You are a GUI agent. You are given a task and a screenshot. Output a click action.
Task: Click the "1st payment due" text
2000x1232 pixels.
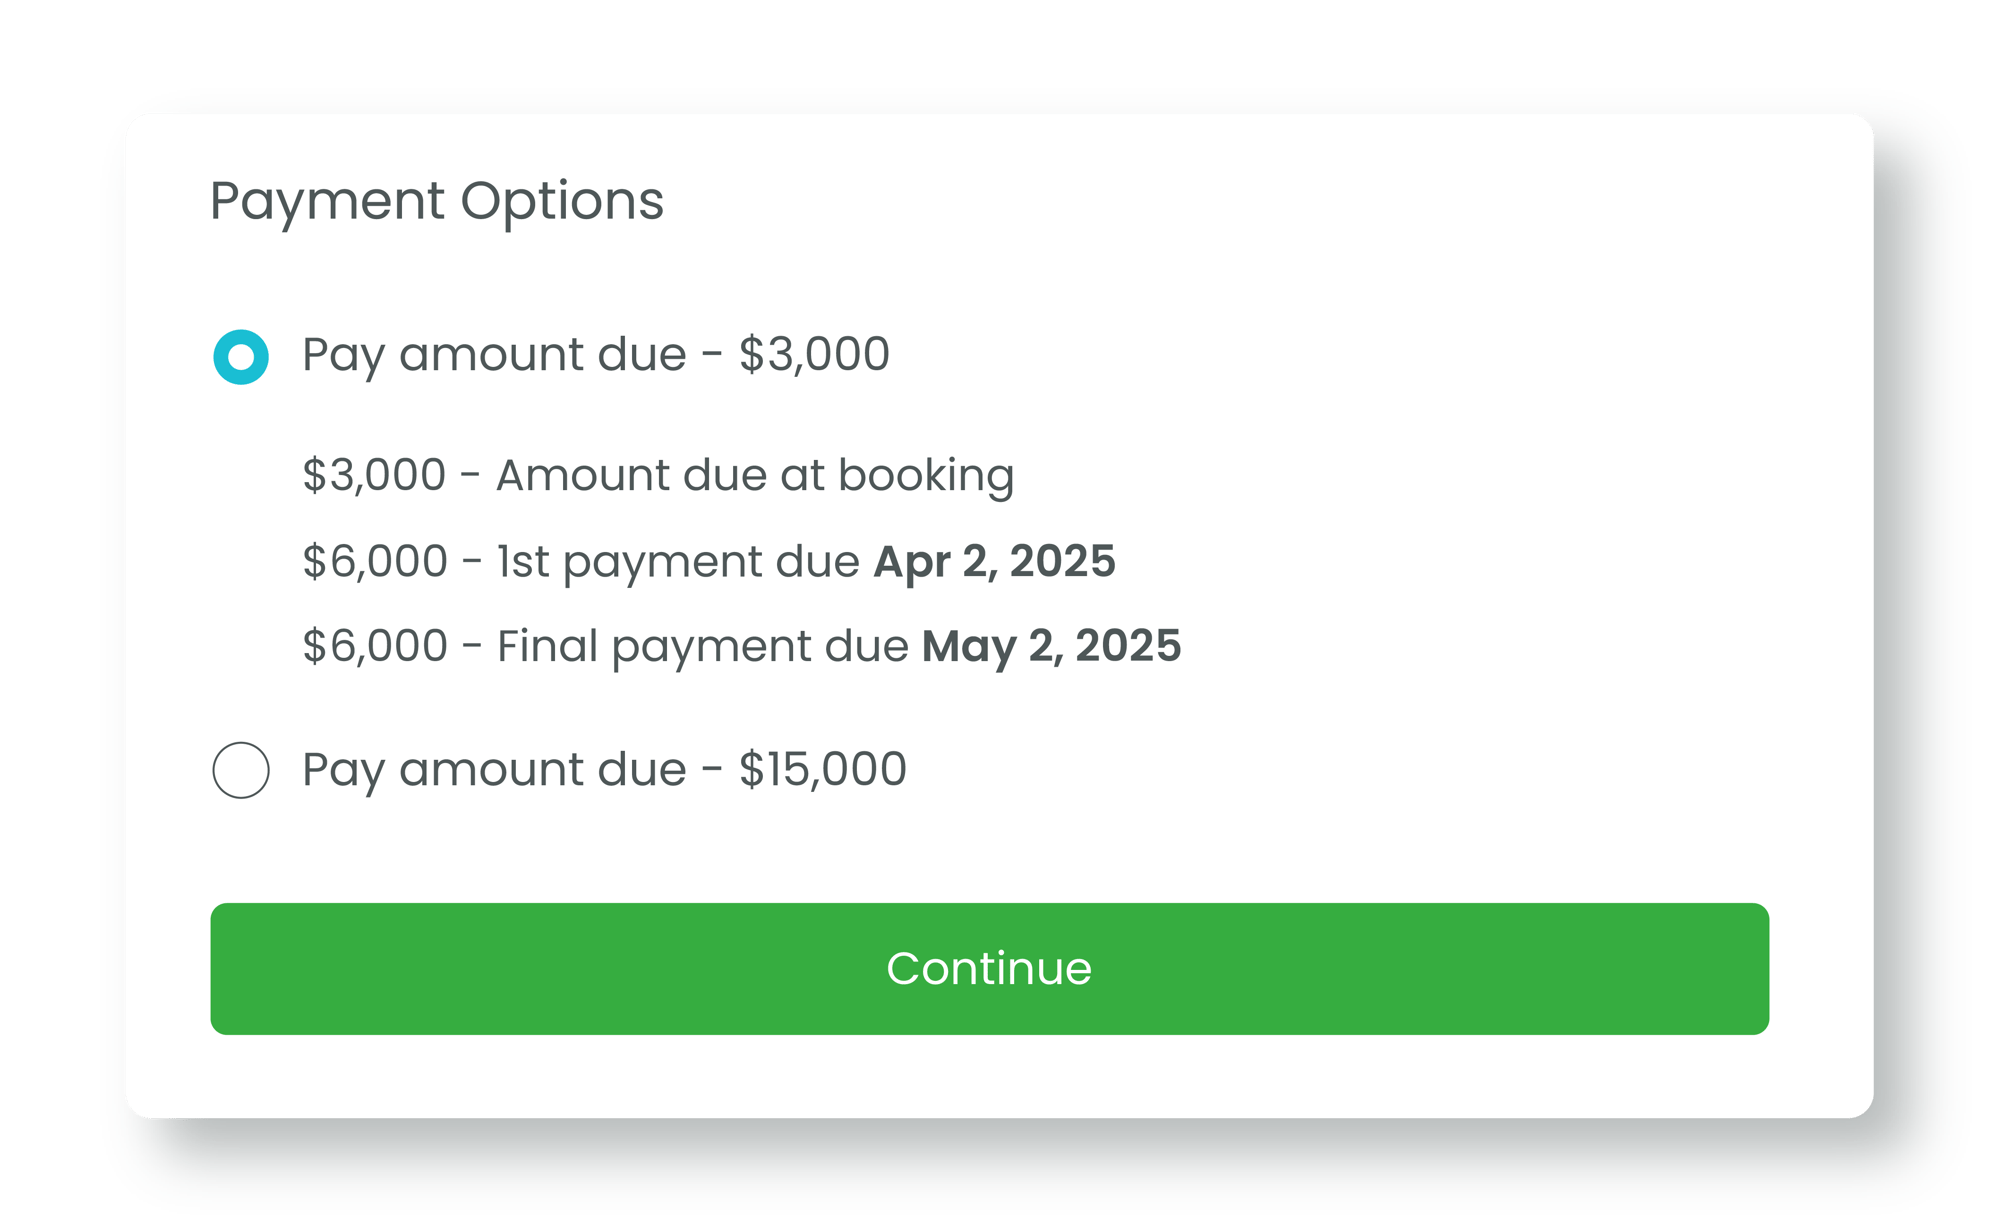click(x=678, y=561)
